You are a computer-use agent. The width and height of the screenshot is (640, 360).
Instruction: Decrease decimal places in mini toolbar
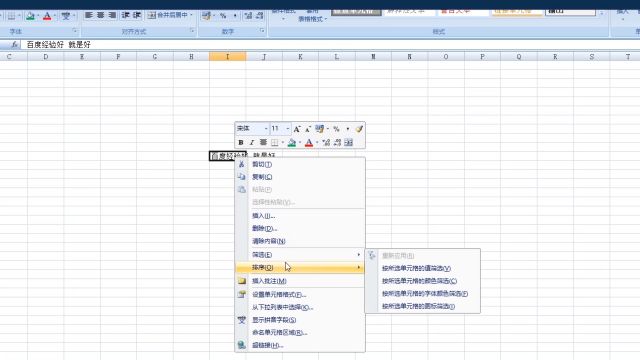(x=338, y=142)
